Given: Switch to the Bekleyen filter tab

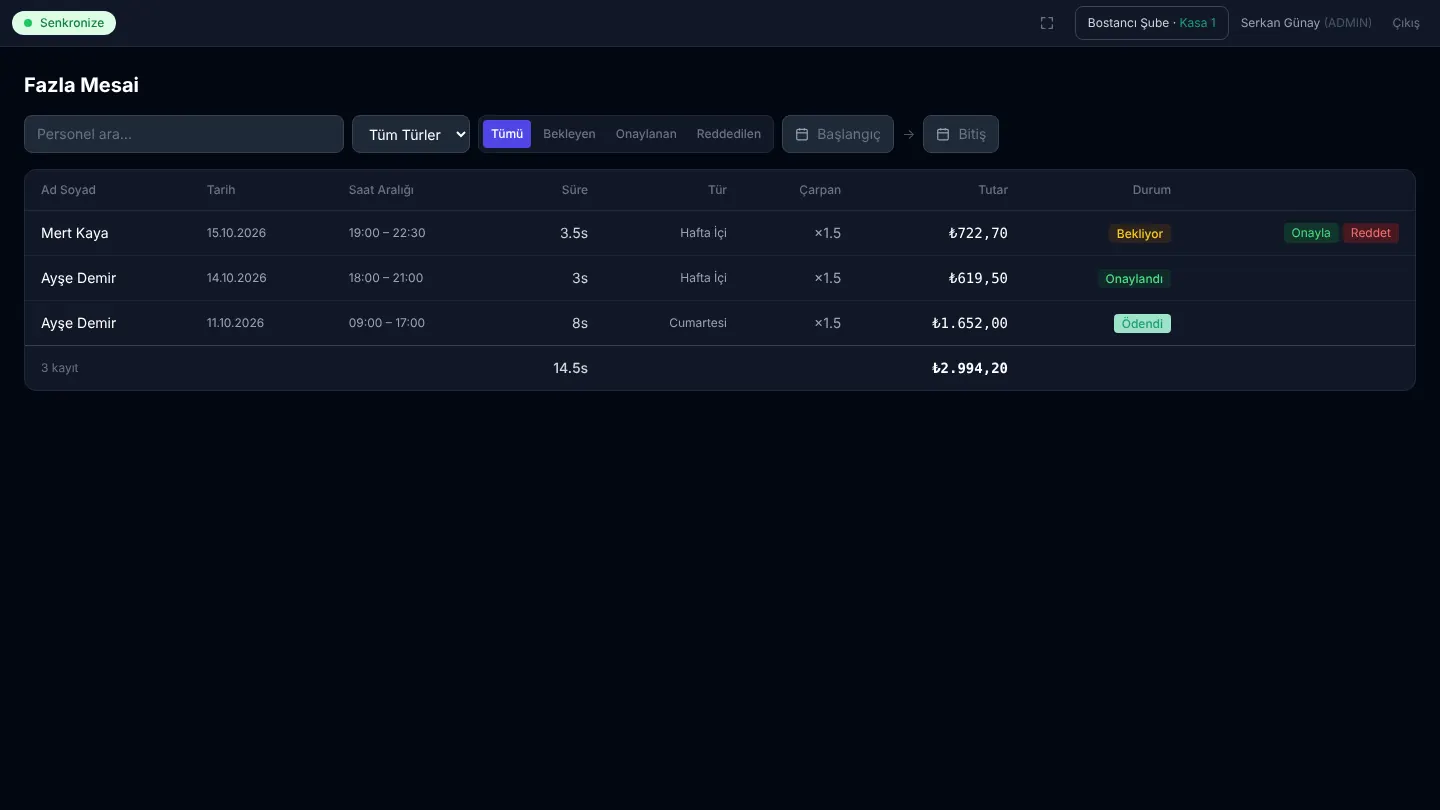Looking at the screenshot, I should tap(569, 134).
